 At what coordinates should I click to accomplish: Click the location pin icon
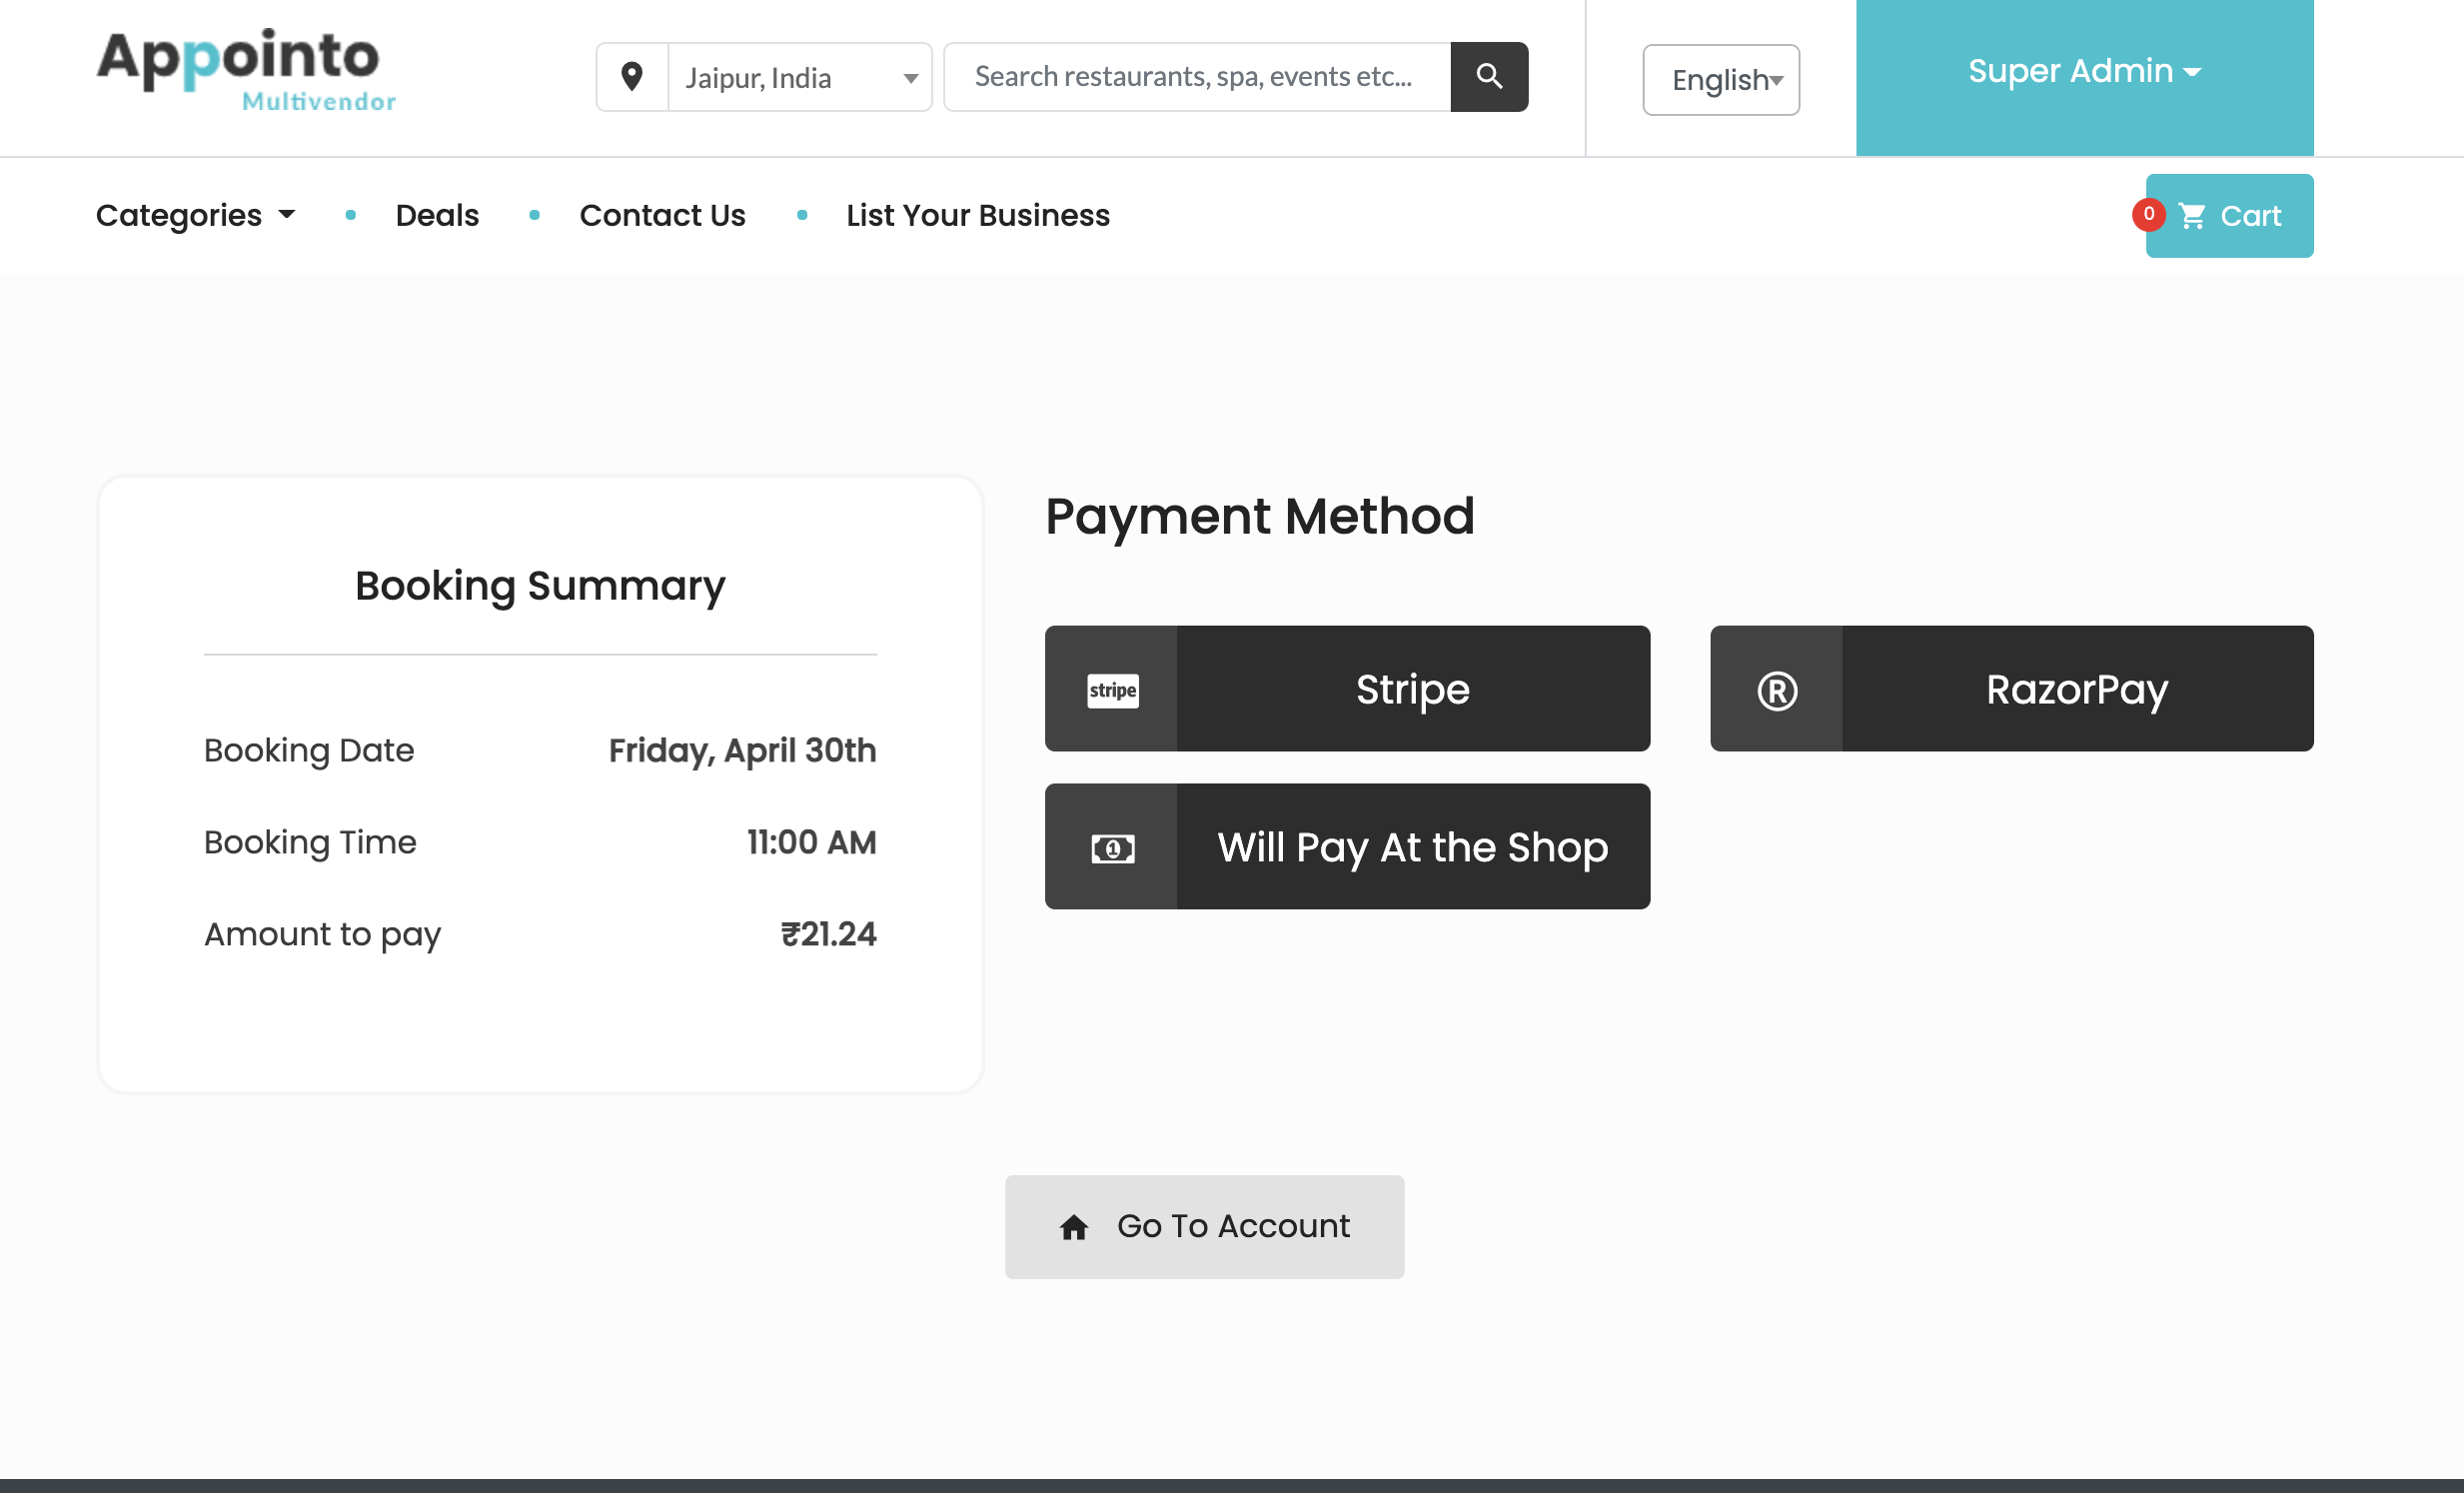tap(632, 77)
